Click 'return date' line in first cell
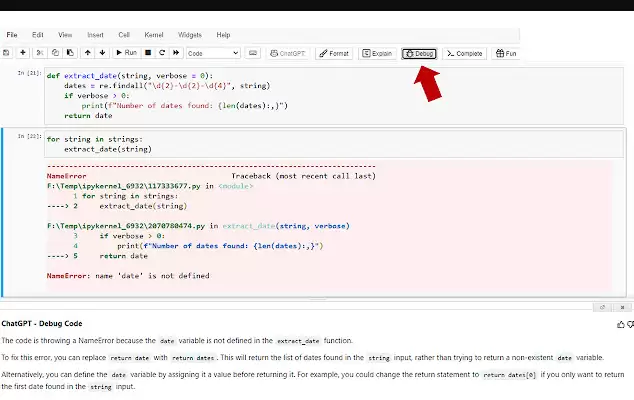 [88, 116]
